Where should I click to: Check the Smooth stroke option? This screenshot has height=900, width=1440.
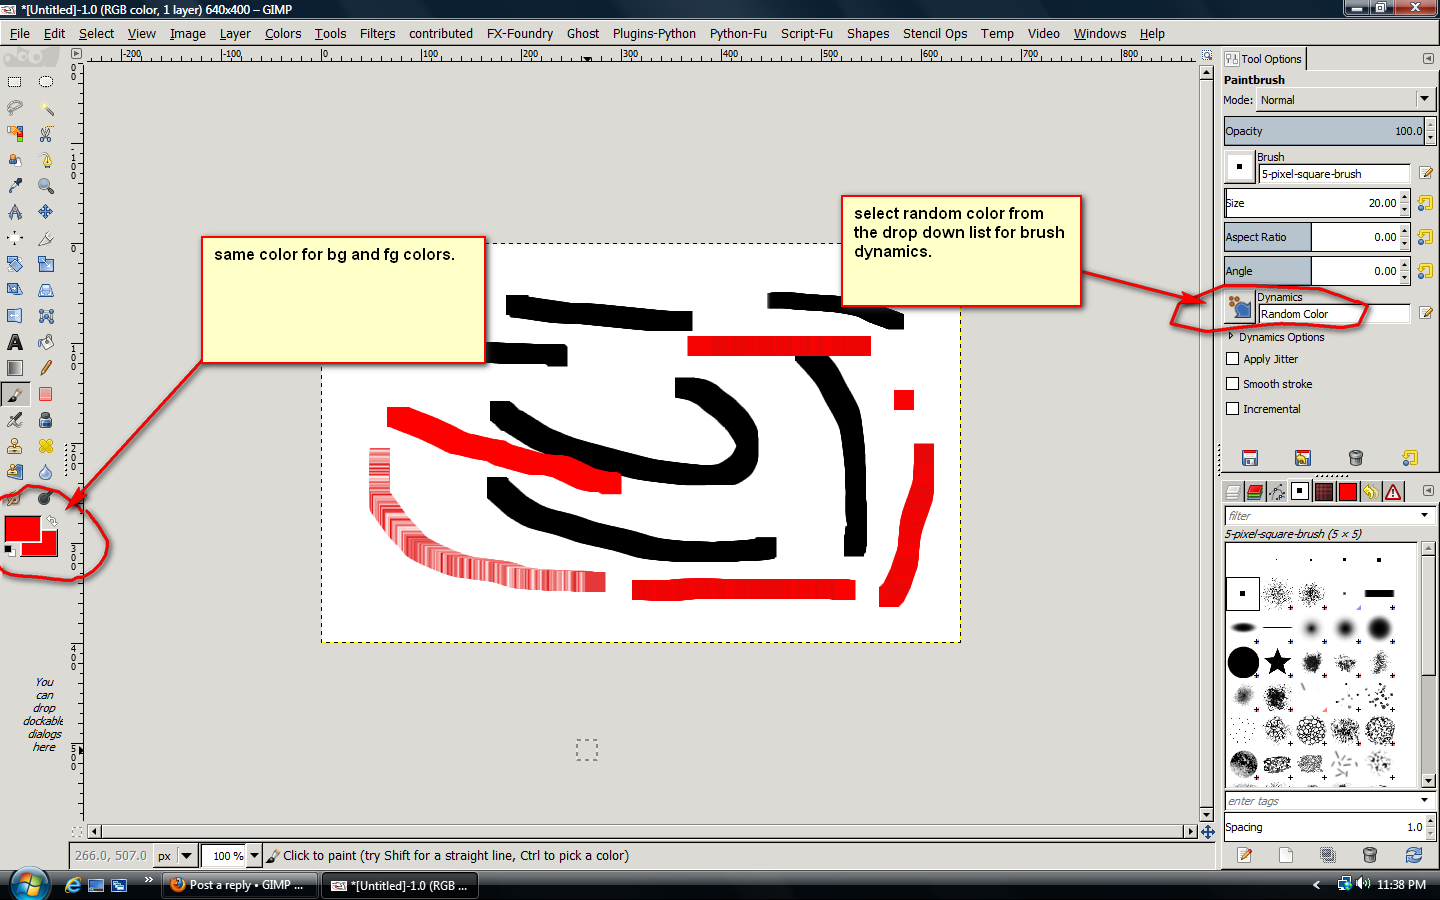point(1233,384)
